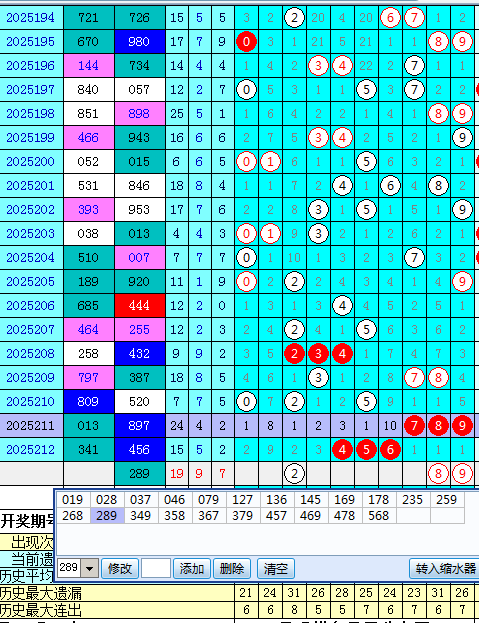Screen dimensions: 479x623
Task: Select combination 568 in the number list
Action: tap(379, 515)
